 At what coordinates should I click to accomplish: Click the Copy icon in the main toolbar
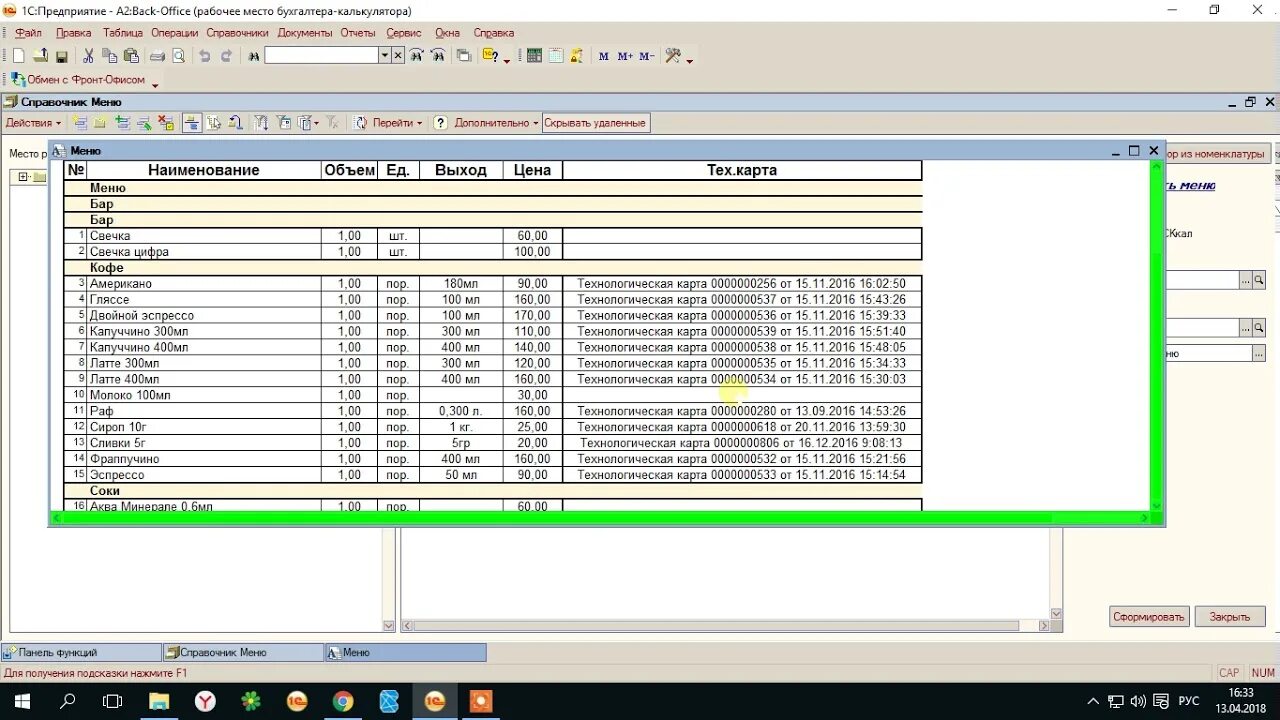tap(110, 56)
